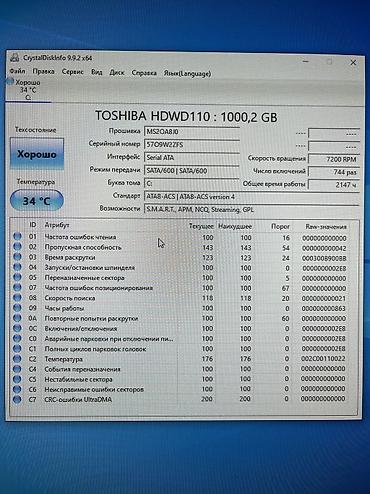Click status icon of row 05 Переназначенные сектора
This screenshot has width=370, height=494.
click(x=17, y=277)
